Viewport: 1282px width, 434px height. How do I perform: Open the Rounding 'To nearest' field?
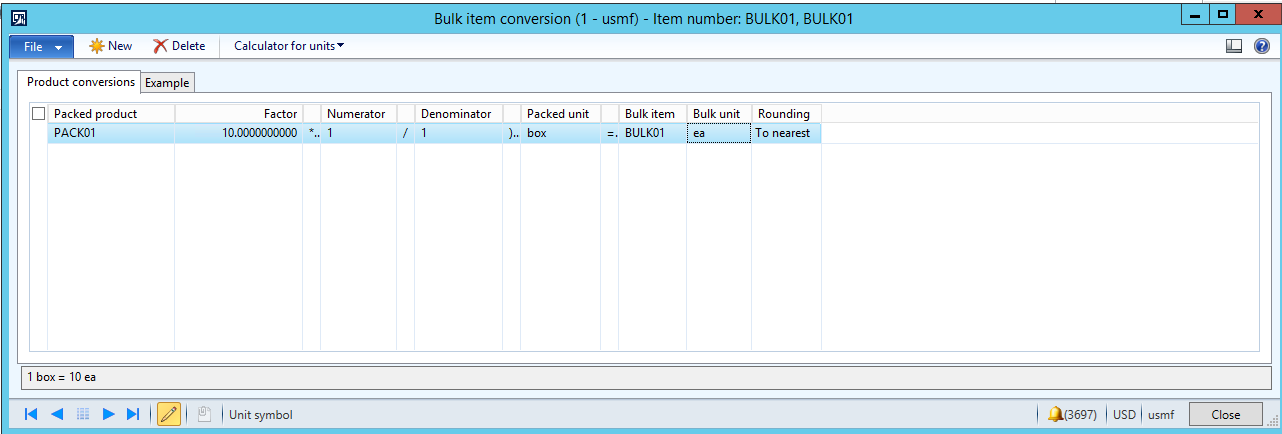[x=786, y=133]
